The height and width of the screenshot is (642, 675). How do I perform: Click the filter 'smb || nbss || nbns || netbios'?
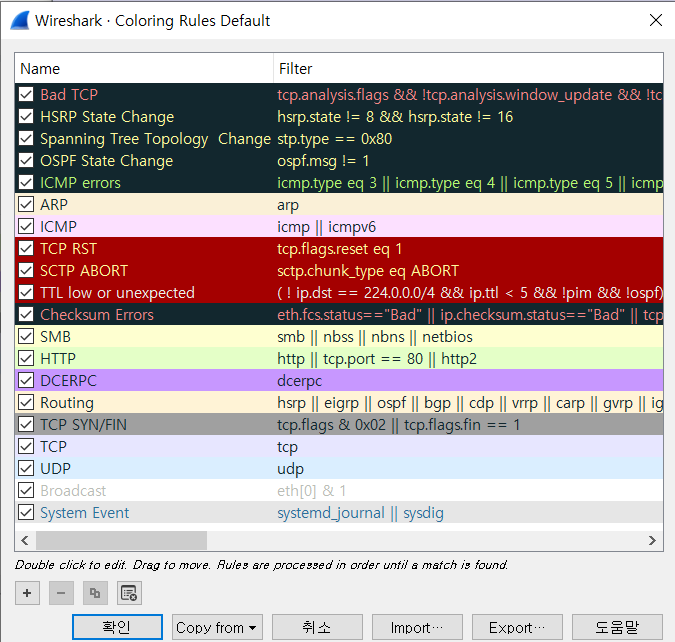coord(375,336)
